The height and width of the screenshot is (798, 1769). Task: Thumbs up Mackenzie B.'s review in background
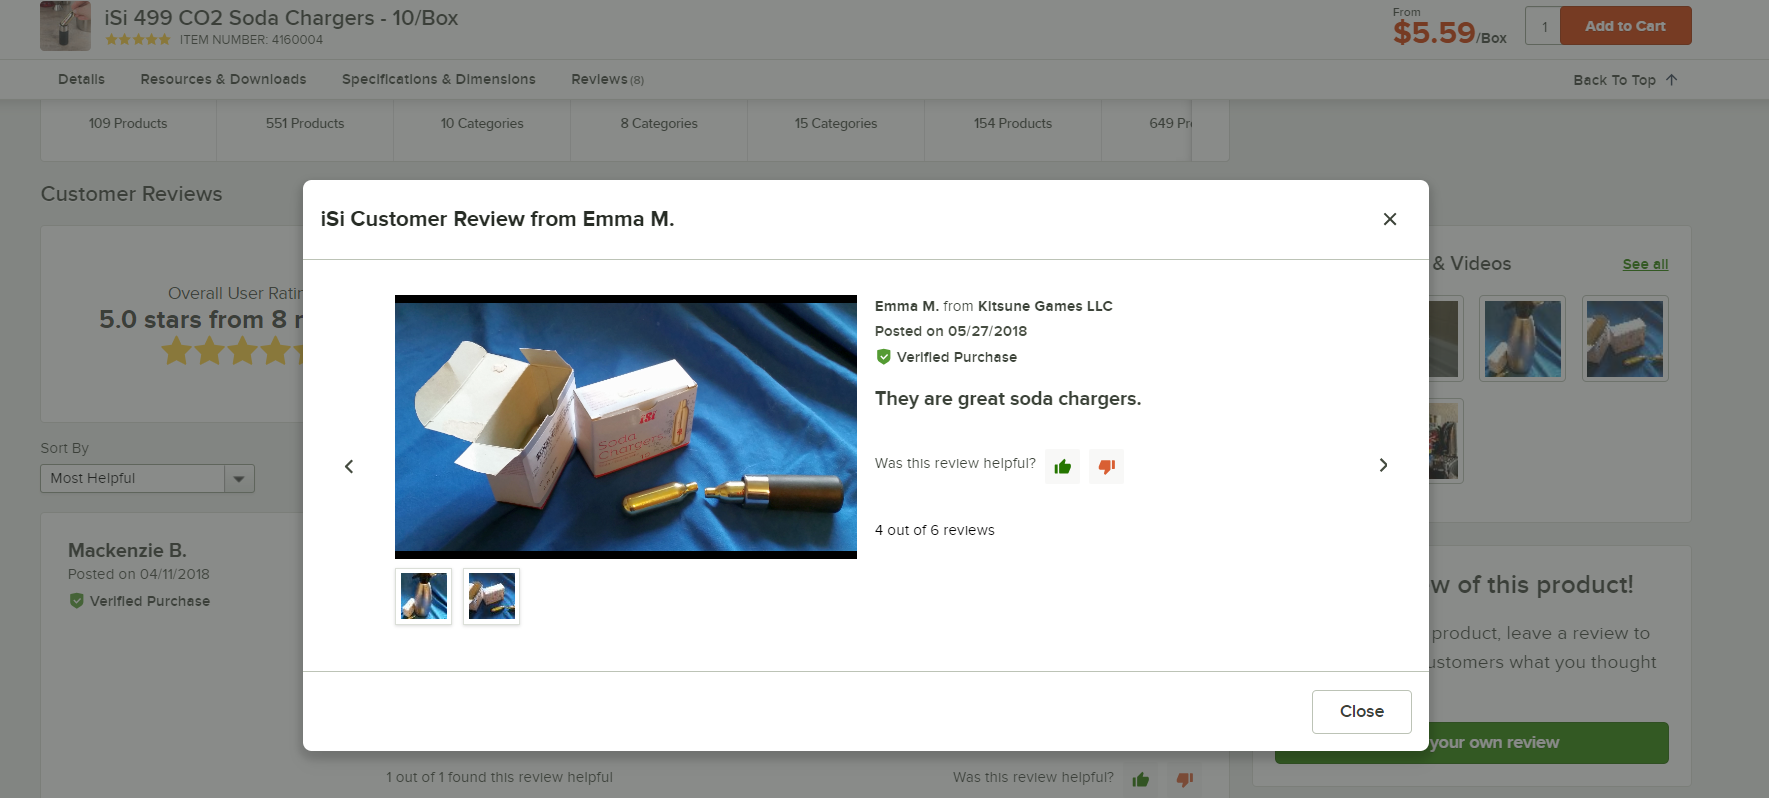1141,780
